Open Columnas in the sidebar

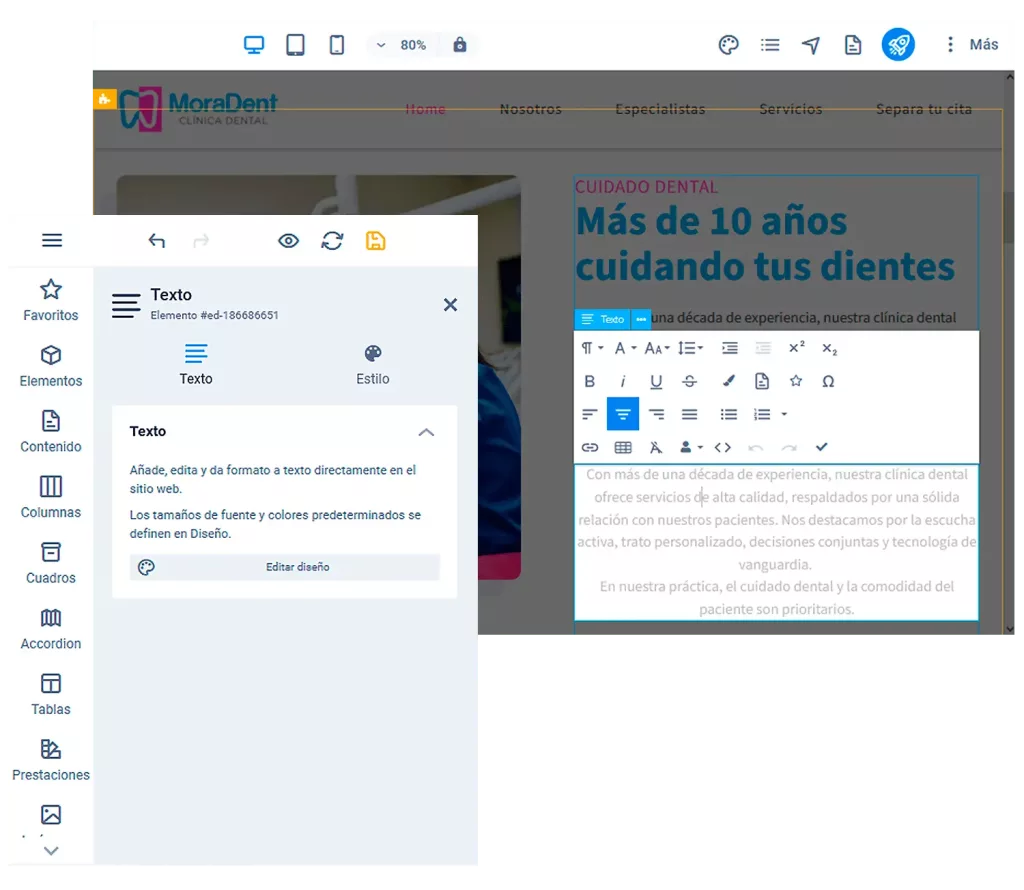51,498
